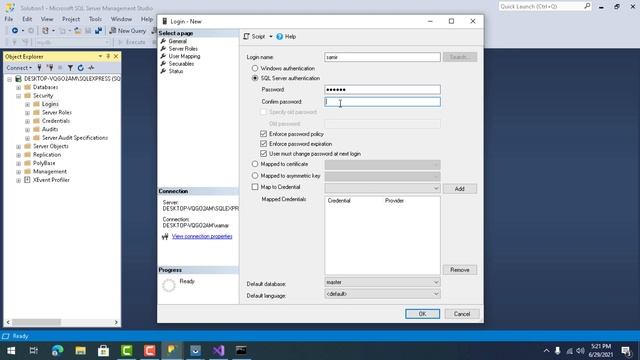Open Visual Studio from the taskbar
640x360 pixels.
point(218,351)
